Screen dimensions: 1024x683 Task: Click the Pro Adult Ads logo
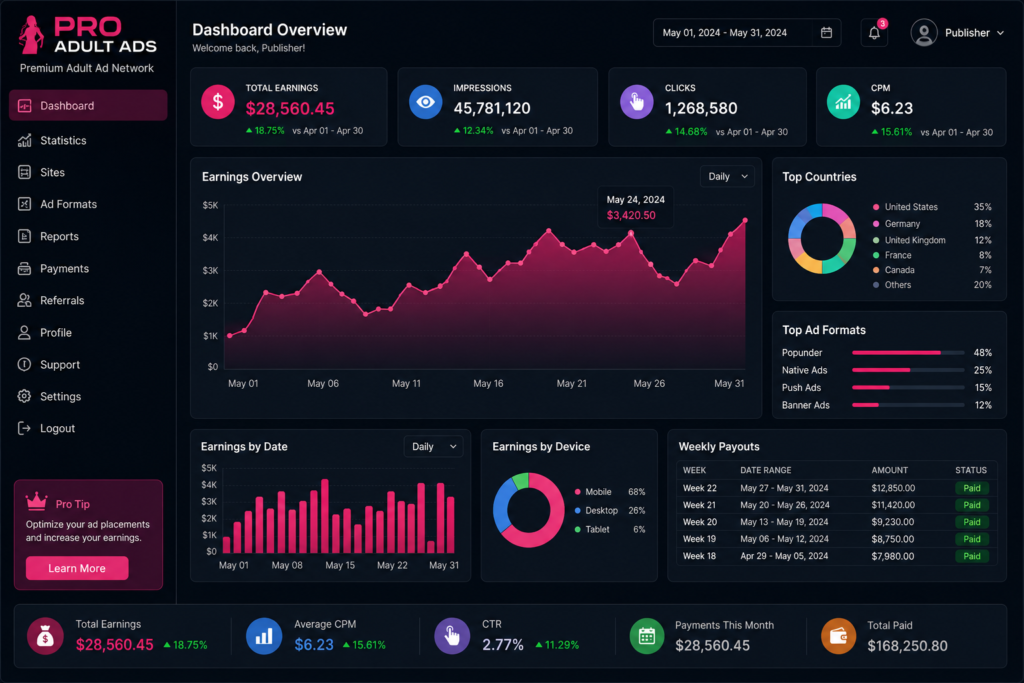88,35
